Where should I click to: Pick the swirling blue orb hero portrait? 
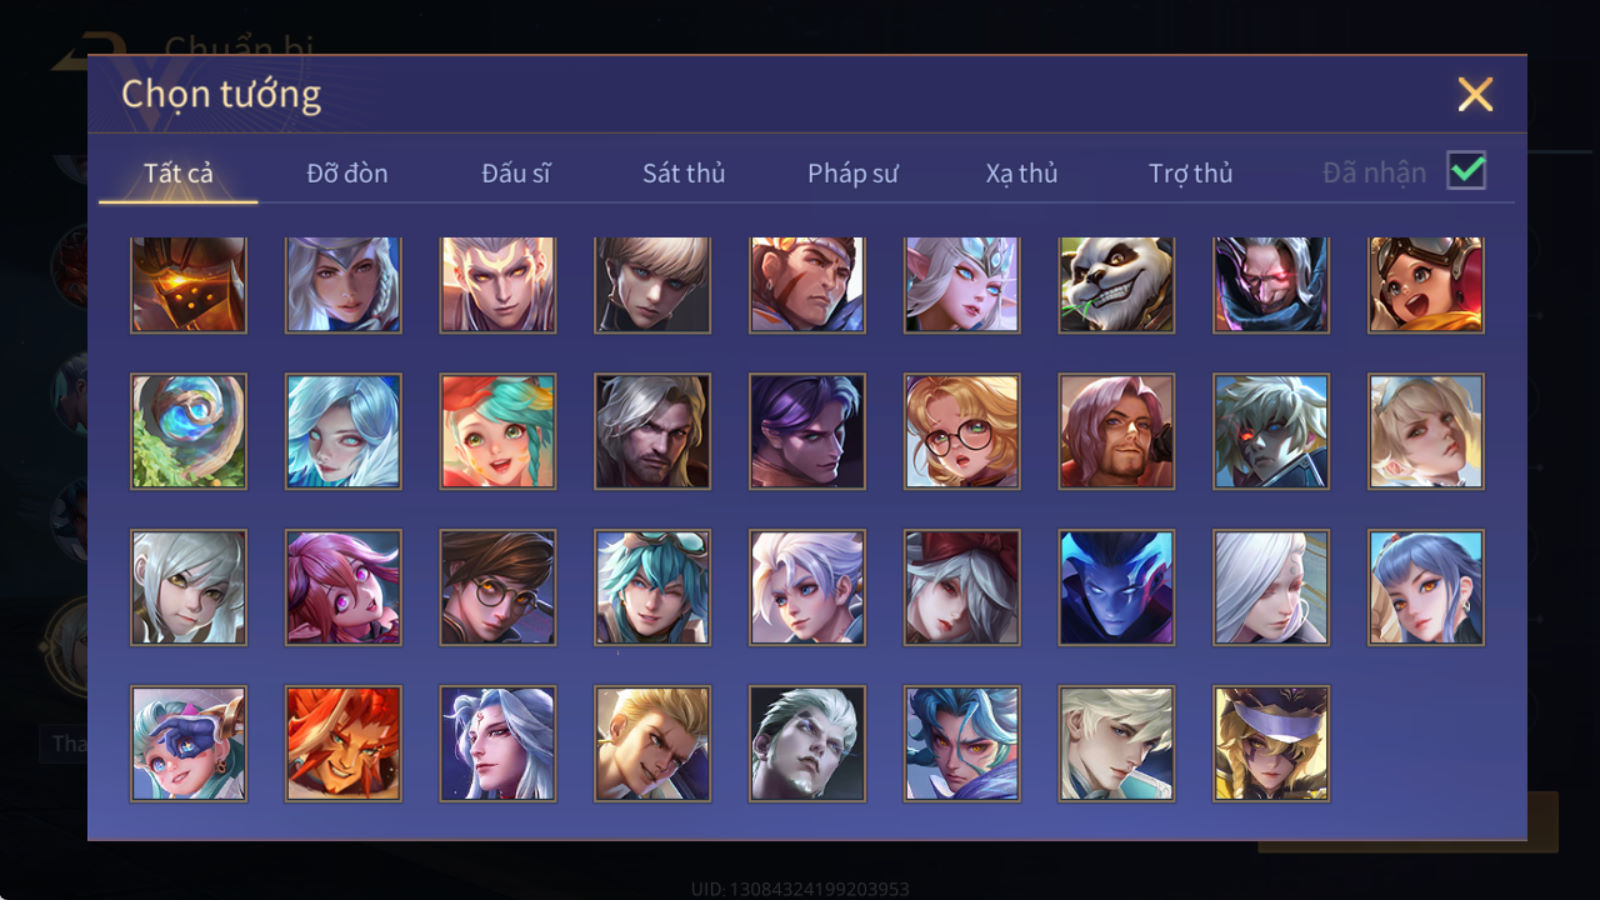coord(188,431)
